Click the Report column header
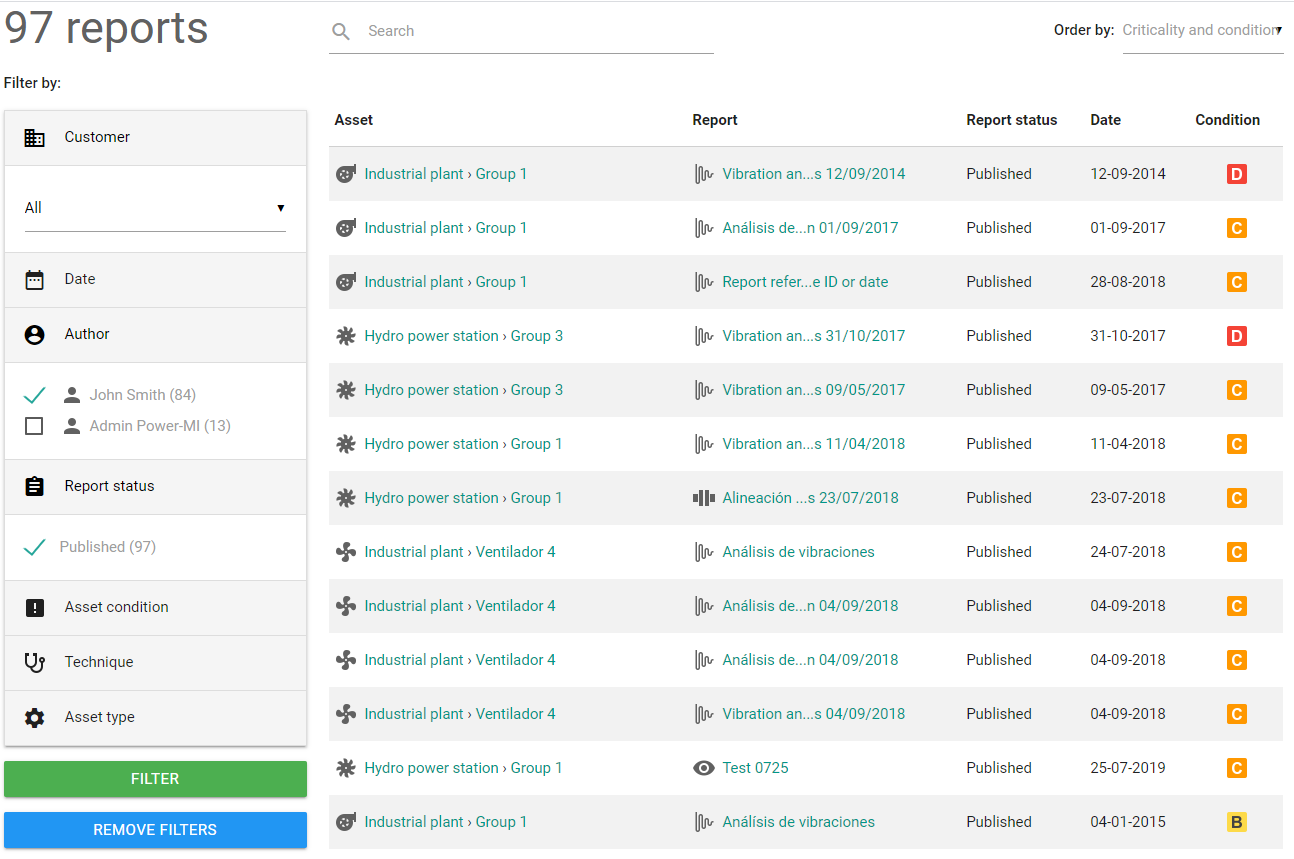The height and width of the screenshot is (859, 1294). [x=715, y=120]
